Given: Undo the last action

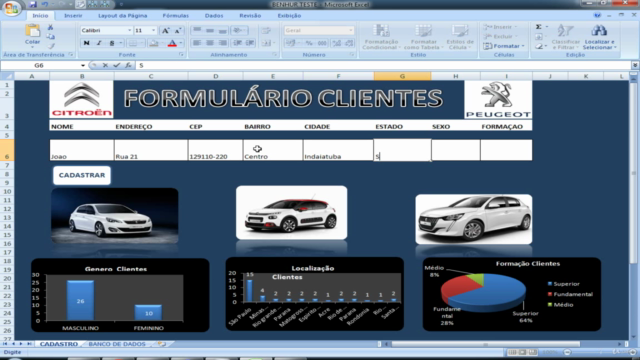Looking at the screenshot, I should coord(44,4).
